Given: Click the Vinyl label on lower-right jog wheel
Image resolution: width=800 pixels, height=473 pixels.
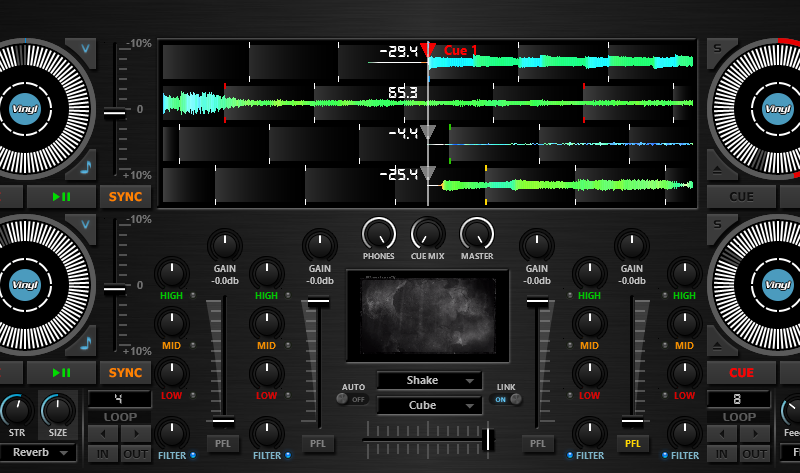Looking at the screenshot, I should point(778,285).
